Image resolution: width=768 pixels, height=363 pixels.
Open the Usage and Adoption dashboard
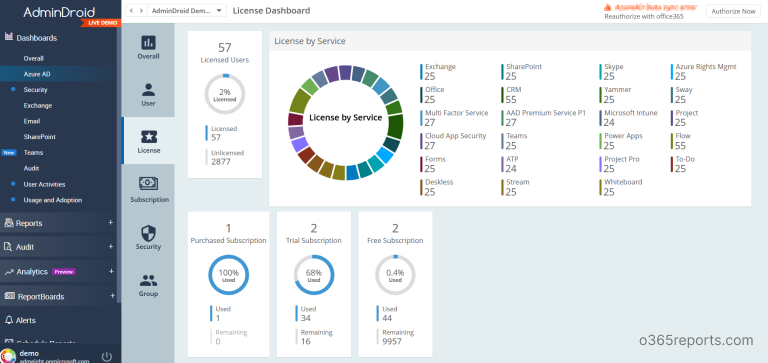coord(53,200)
